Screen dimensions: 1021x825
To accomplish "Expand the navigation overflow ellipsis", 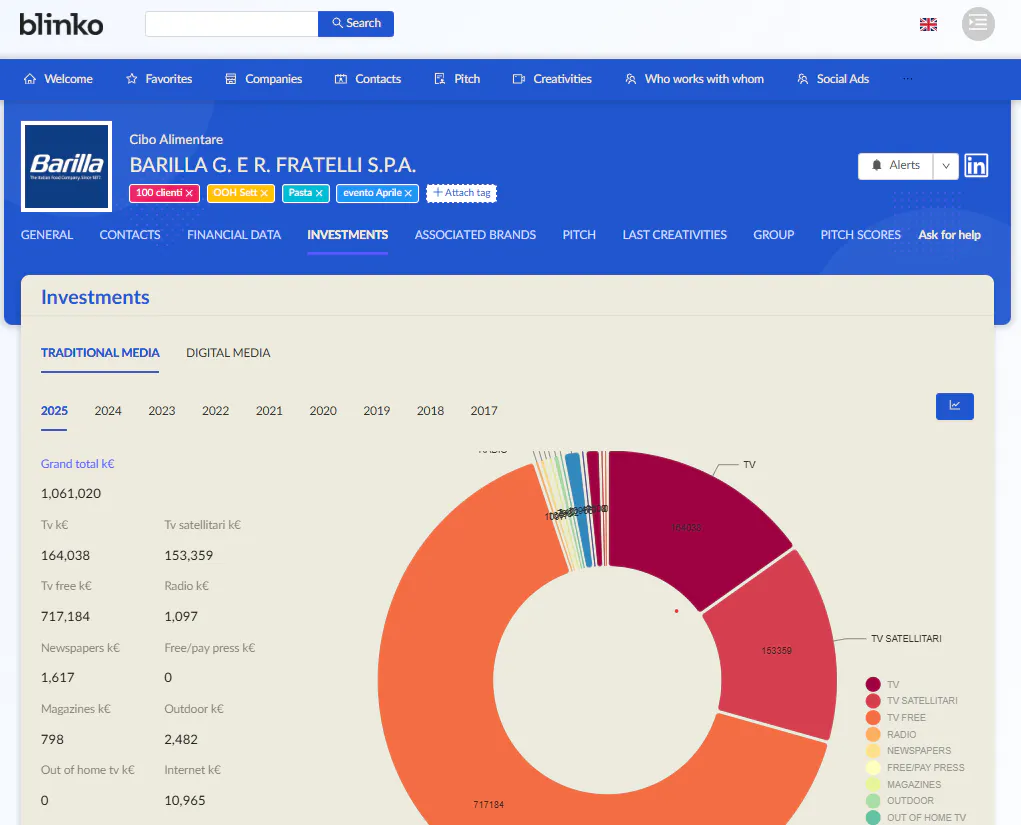I will [x=907, y=79].
